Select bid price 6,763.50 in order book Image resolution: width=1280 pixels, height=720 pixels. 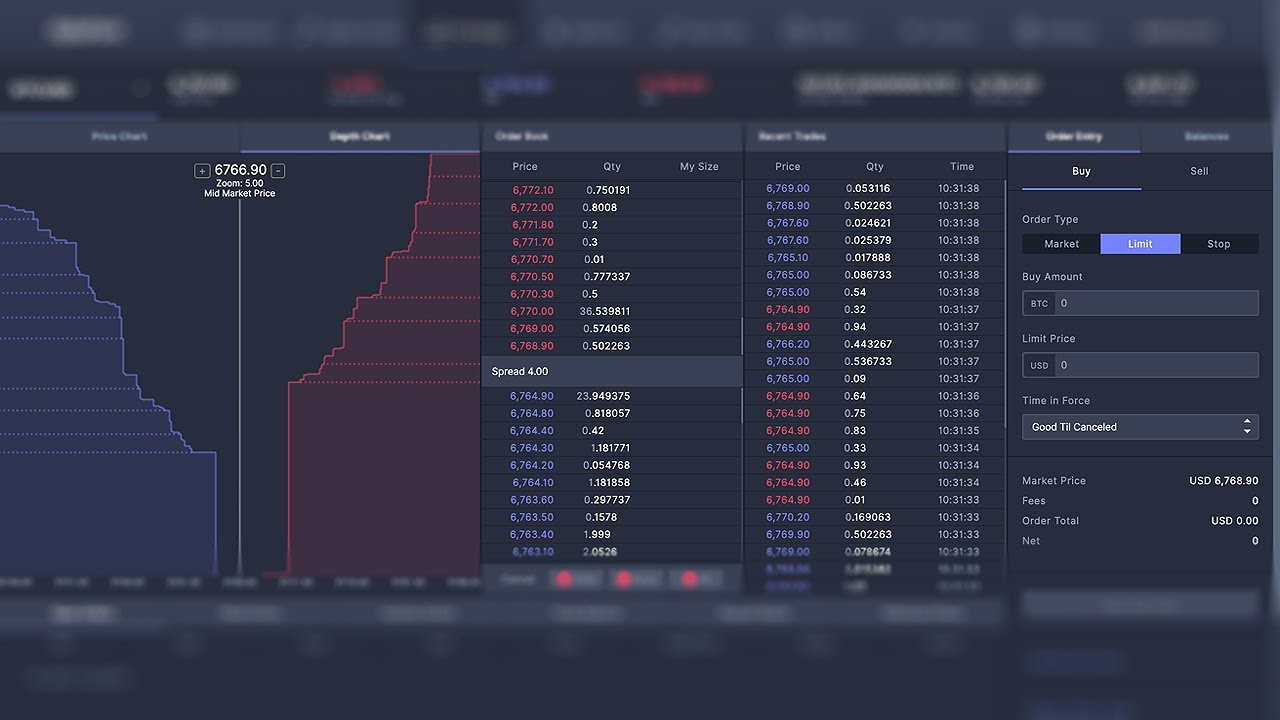[x=532, y=518]
